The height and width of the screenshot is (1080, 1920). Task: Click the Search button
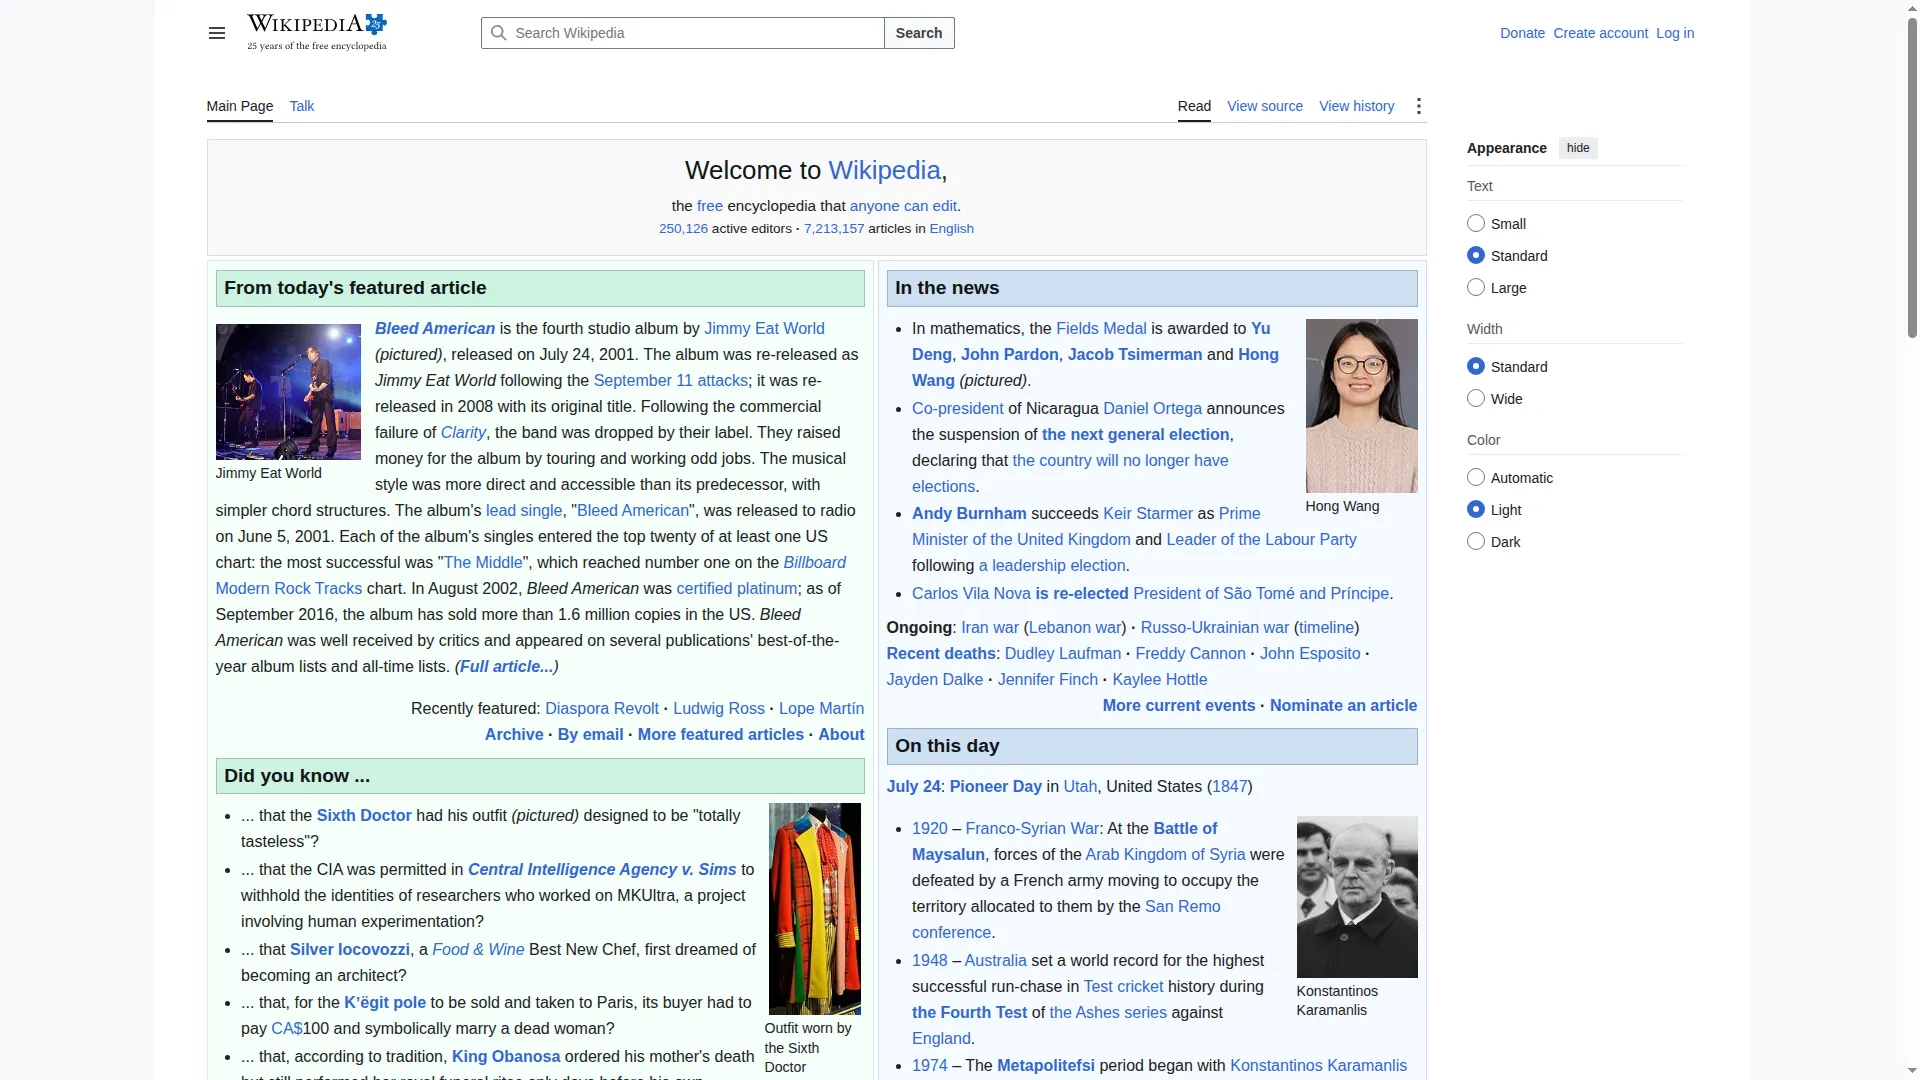919,33
